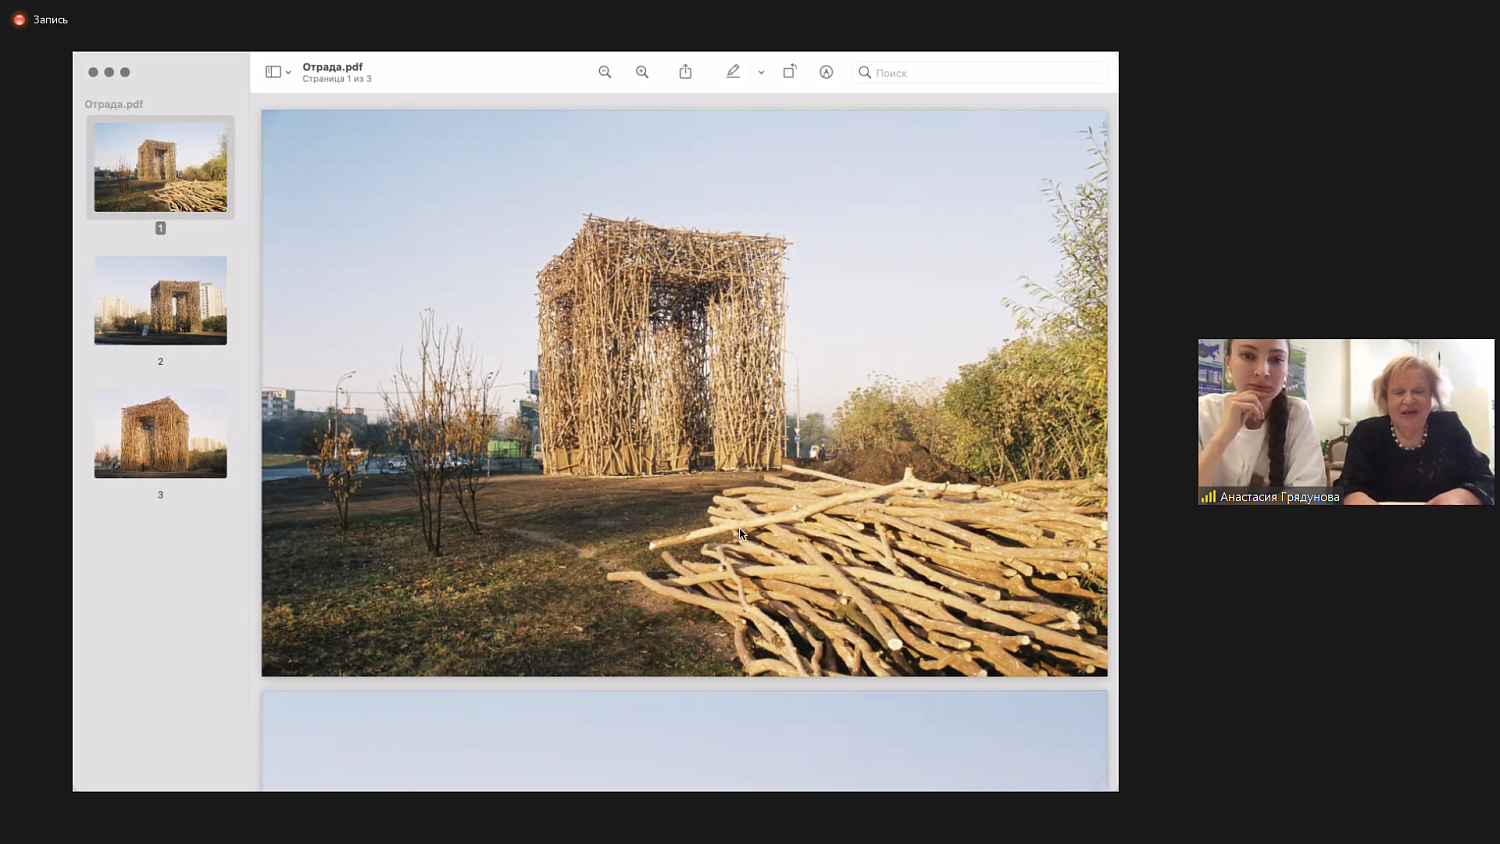Click the red recording indicator icon
The height and width of the screenshot is (844, 1500).
(19, 19)
